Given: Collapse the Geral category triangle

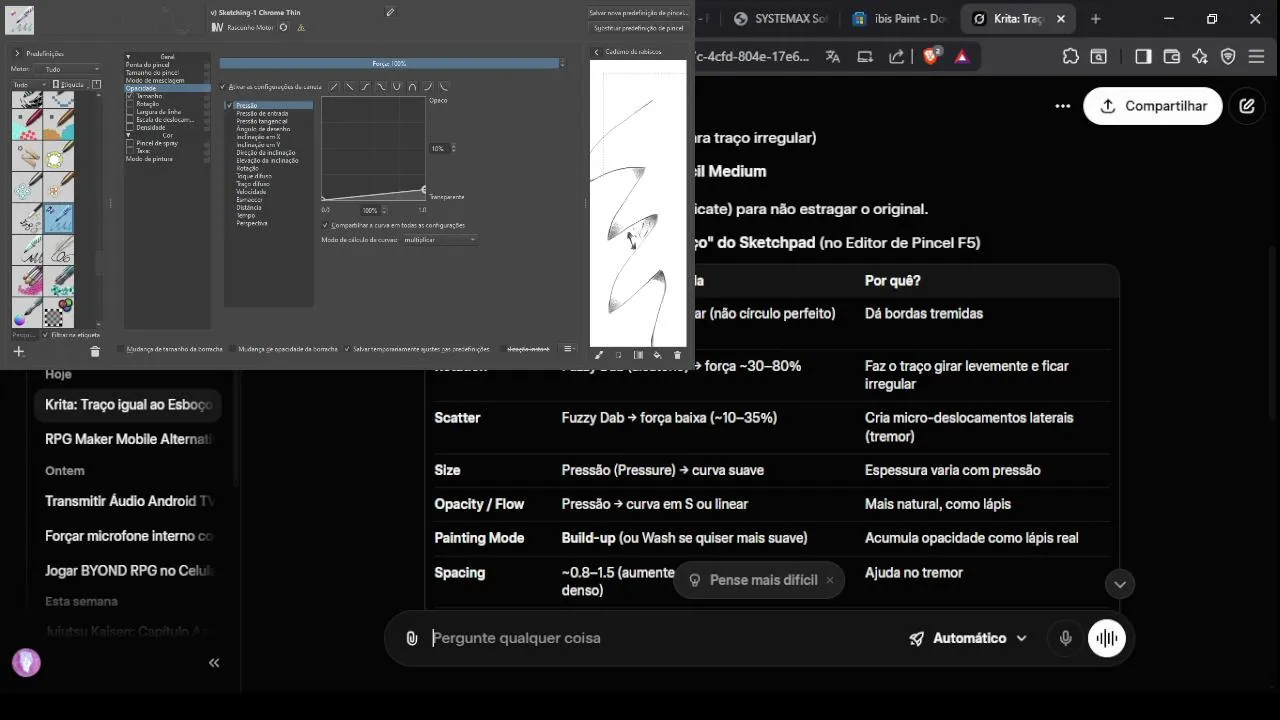Looking at the screenshot, I should point(128,57).
